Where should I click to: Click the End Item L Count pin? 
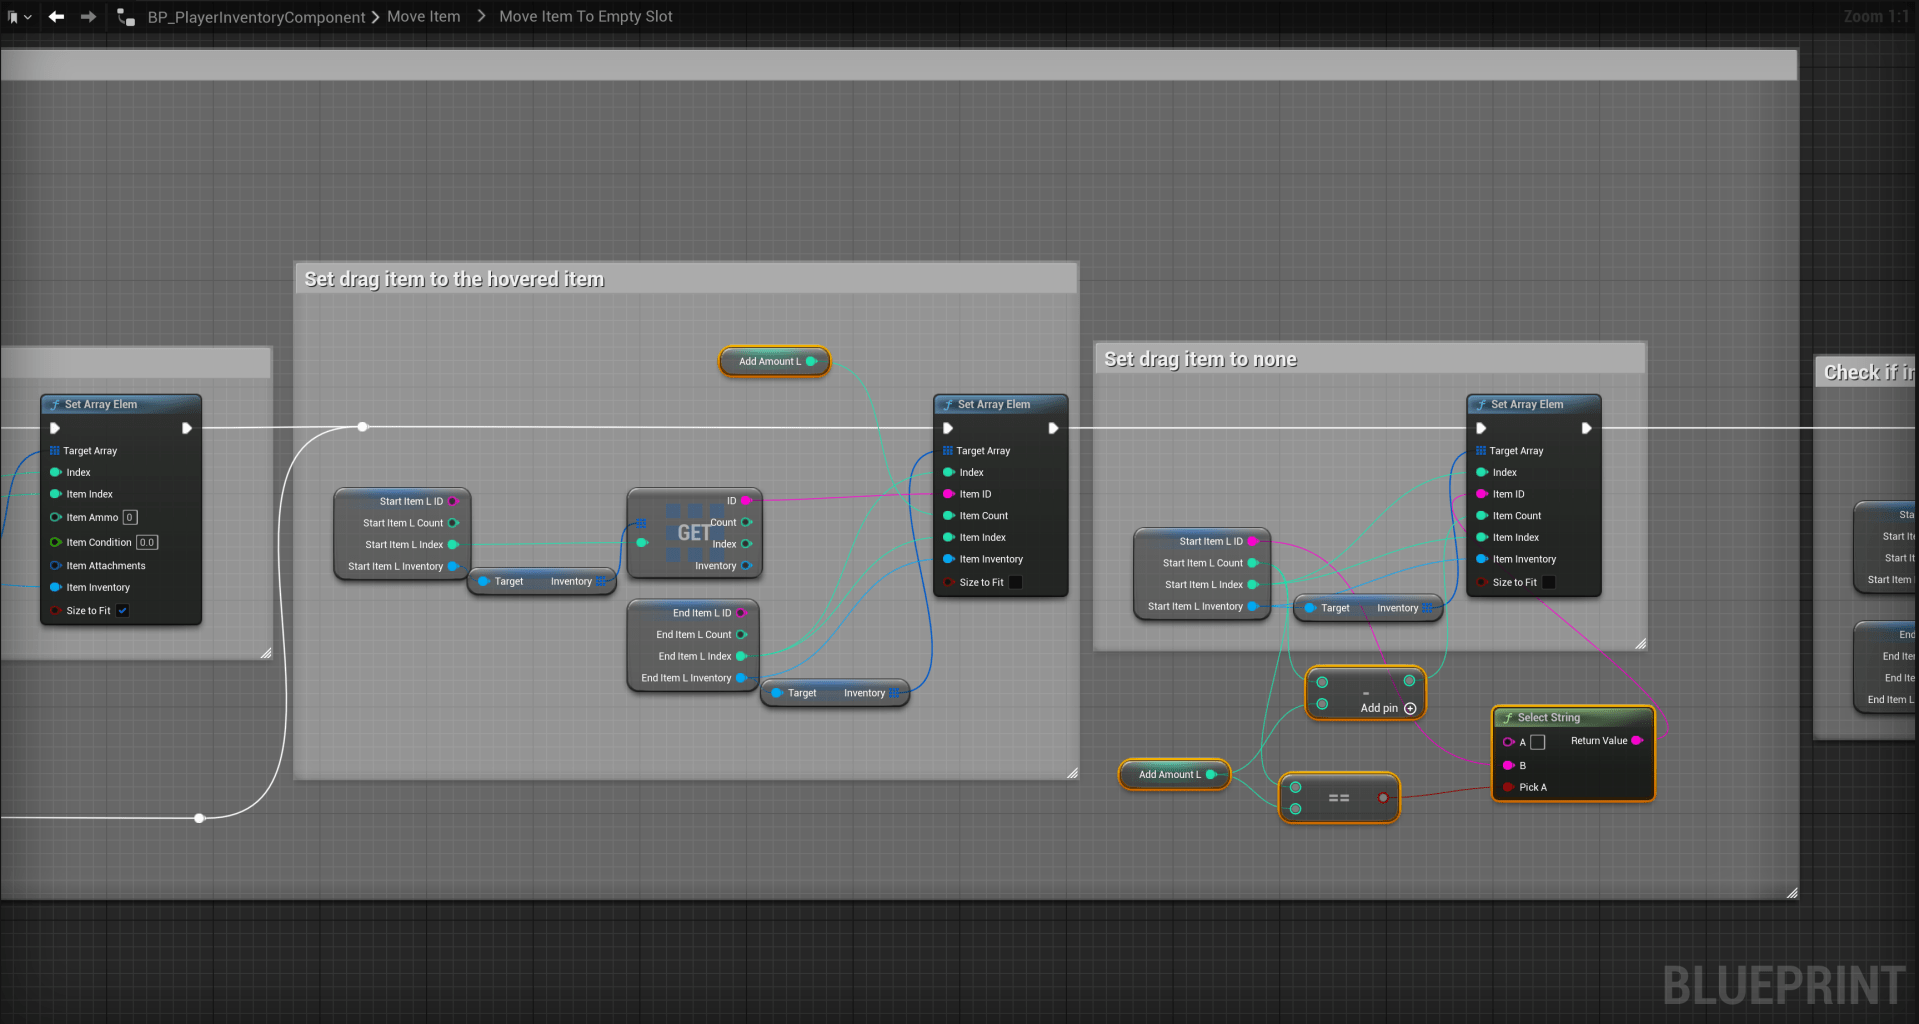coord(741,635)
